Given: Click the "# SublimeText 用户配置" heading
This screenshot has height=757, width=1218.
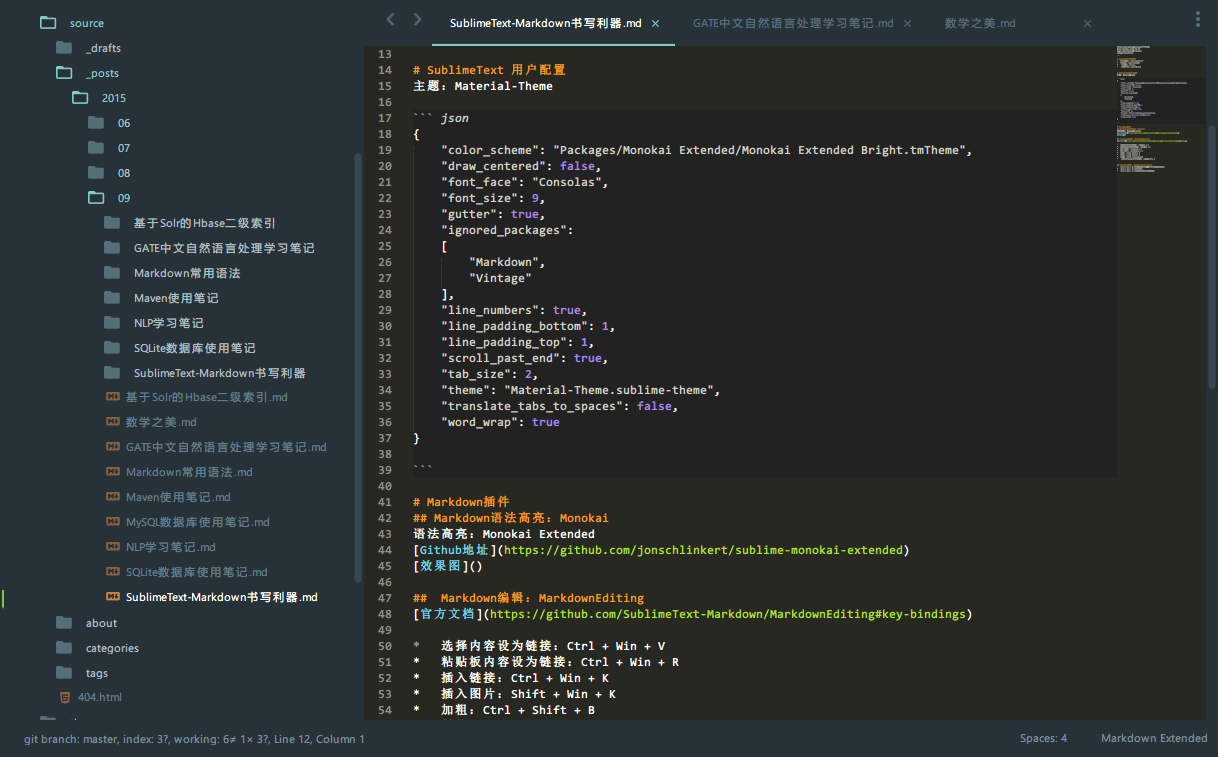Looking at the screenshot, I should [489, 70].
